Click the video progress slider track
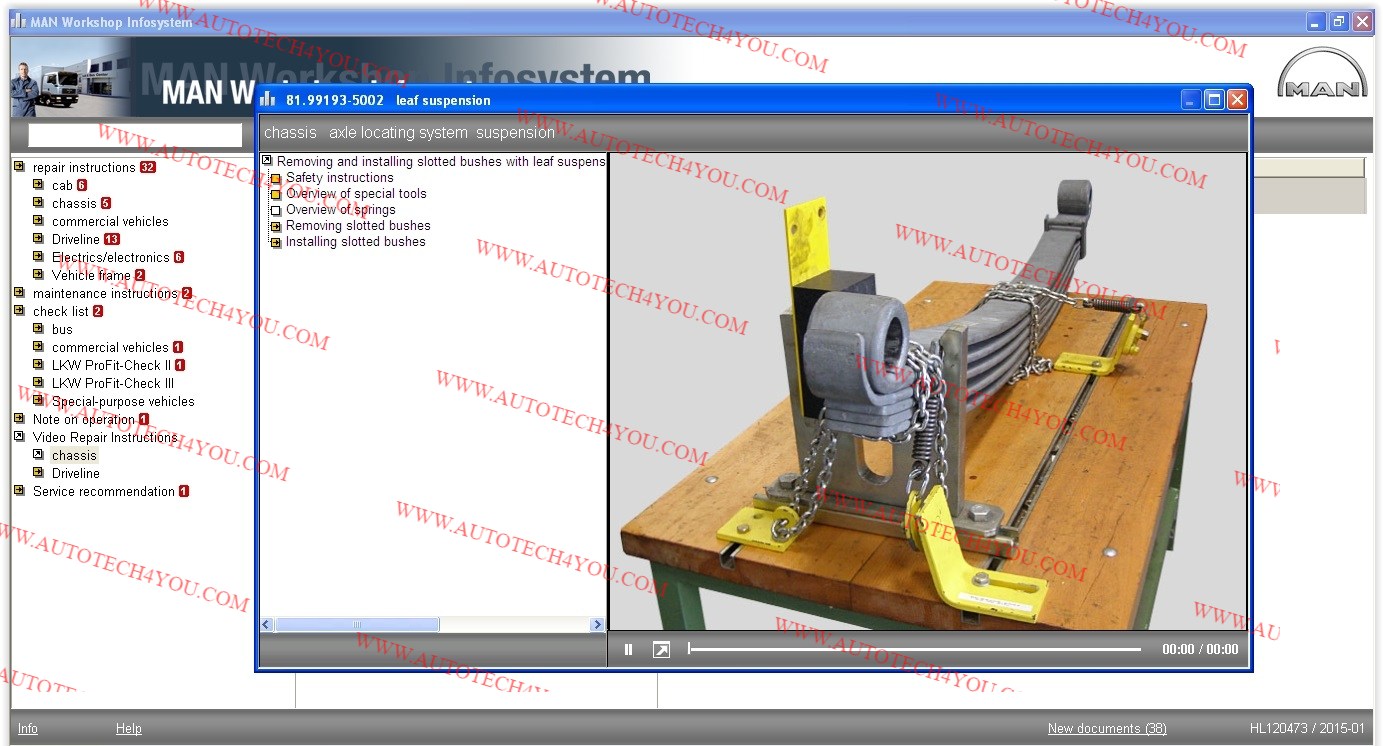This screenshot has height=746, width=1383. (914, 650)
